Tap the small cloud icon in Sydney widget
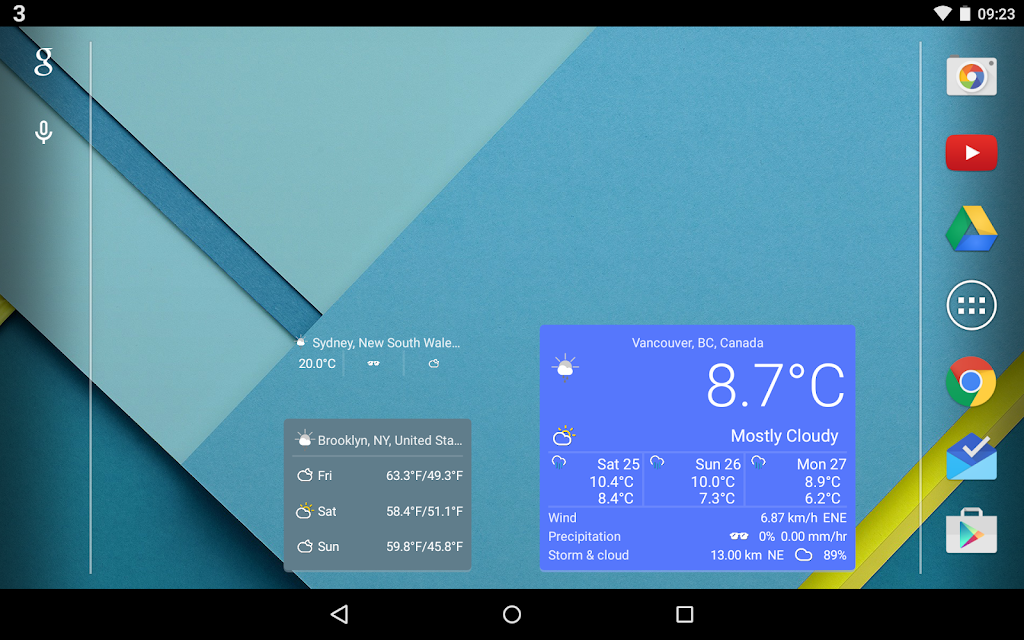The width and height of the screenshot is (1024, 640). point(434,363)
